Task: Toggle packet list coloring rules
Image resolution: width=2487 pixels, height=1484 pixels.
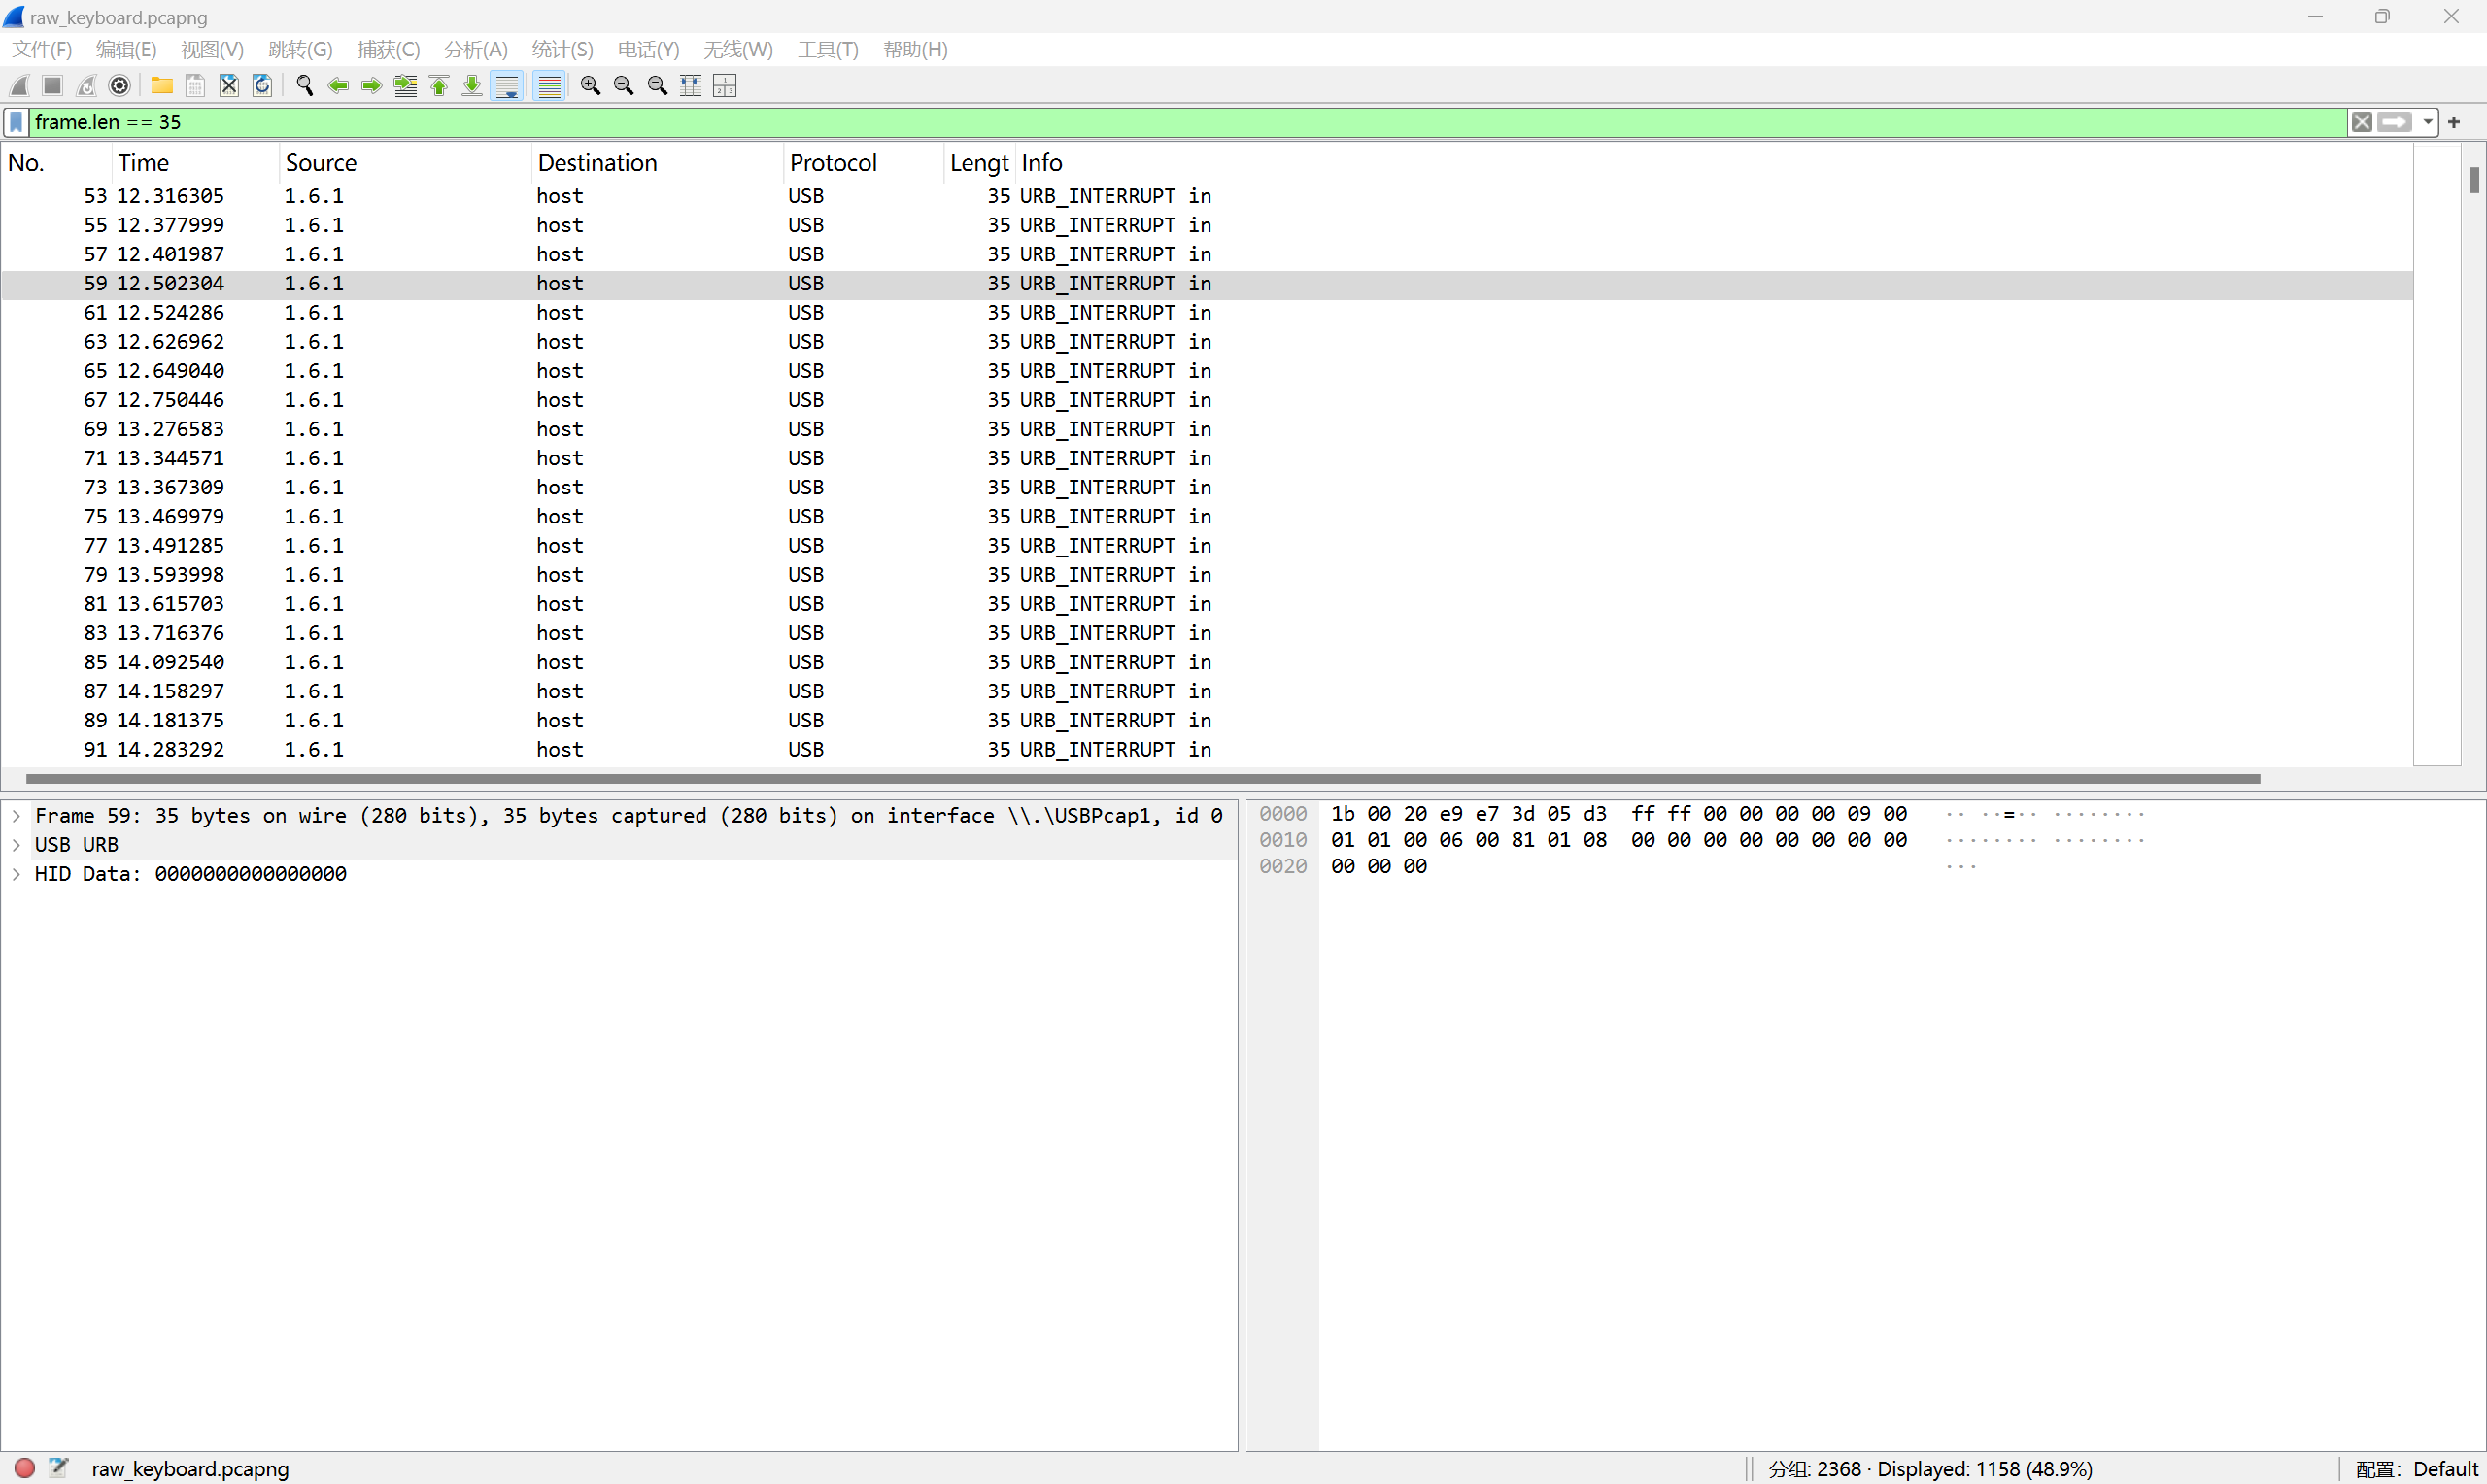Action: coord(549,86)
